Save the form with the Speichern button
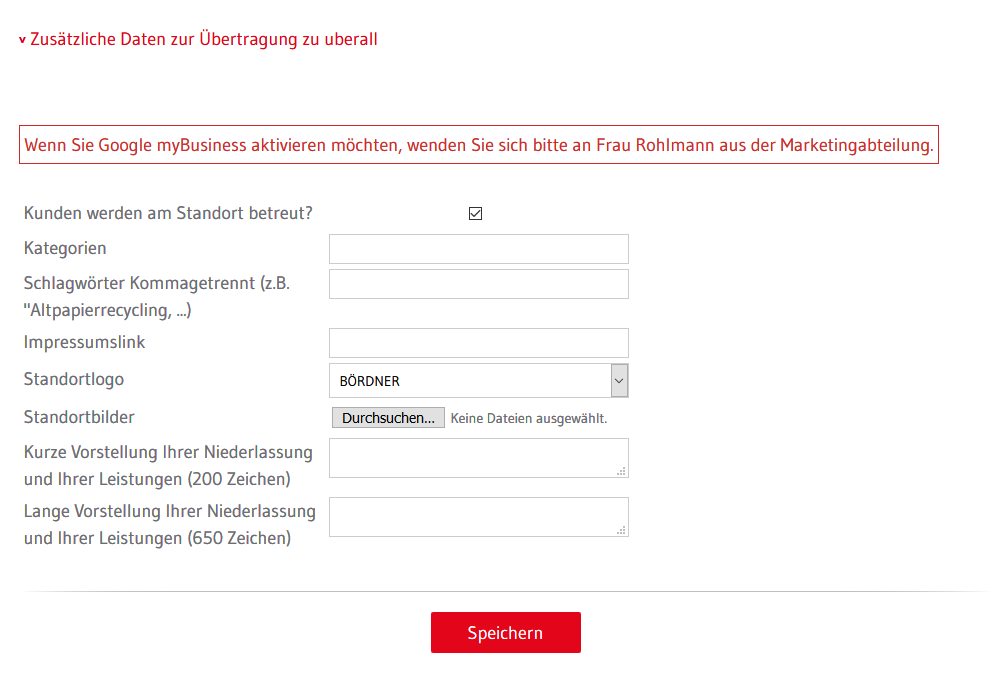The width and height of the screenshot is (1008, 678). pos(506,632)
